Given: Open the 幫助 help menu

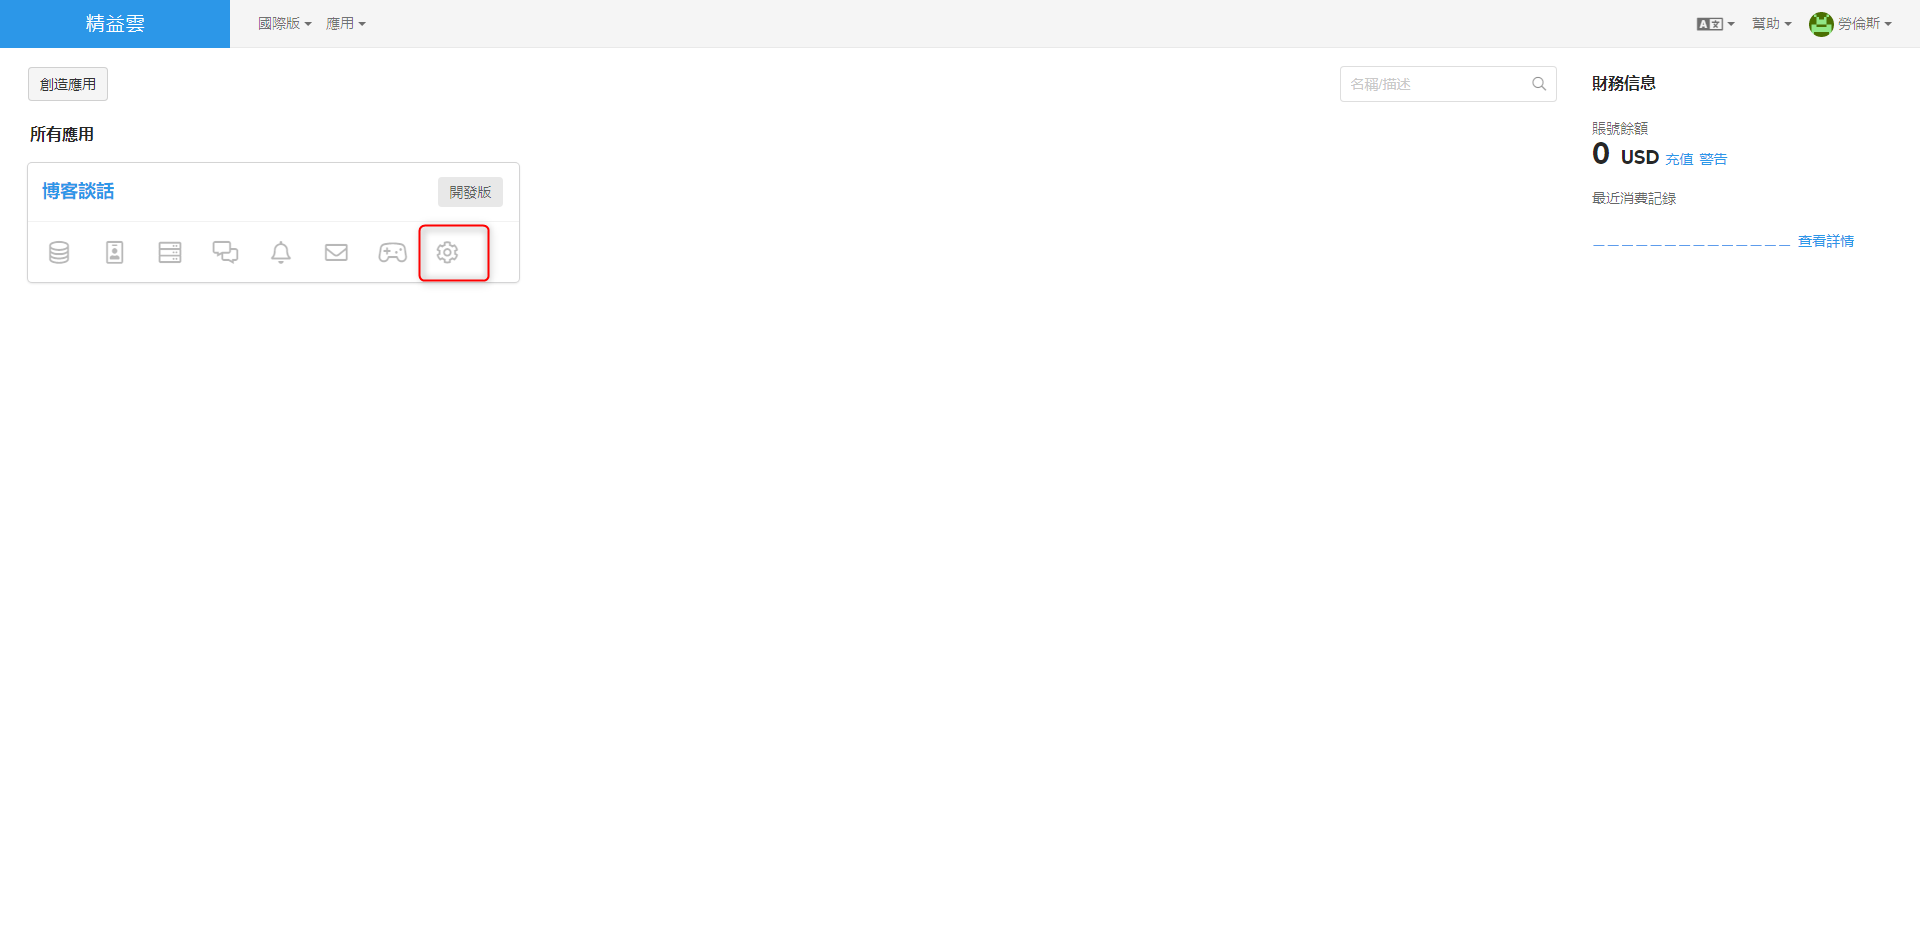Looking at the screenshot, I should [x=1772, y=23].
